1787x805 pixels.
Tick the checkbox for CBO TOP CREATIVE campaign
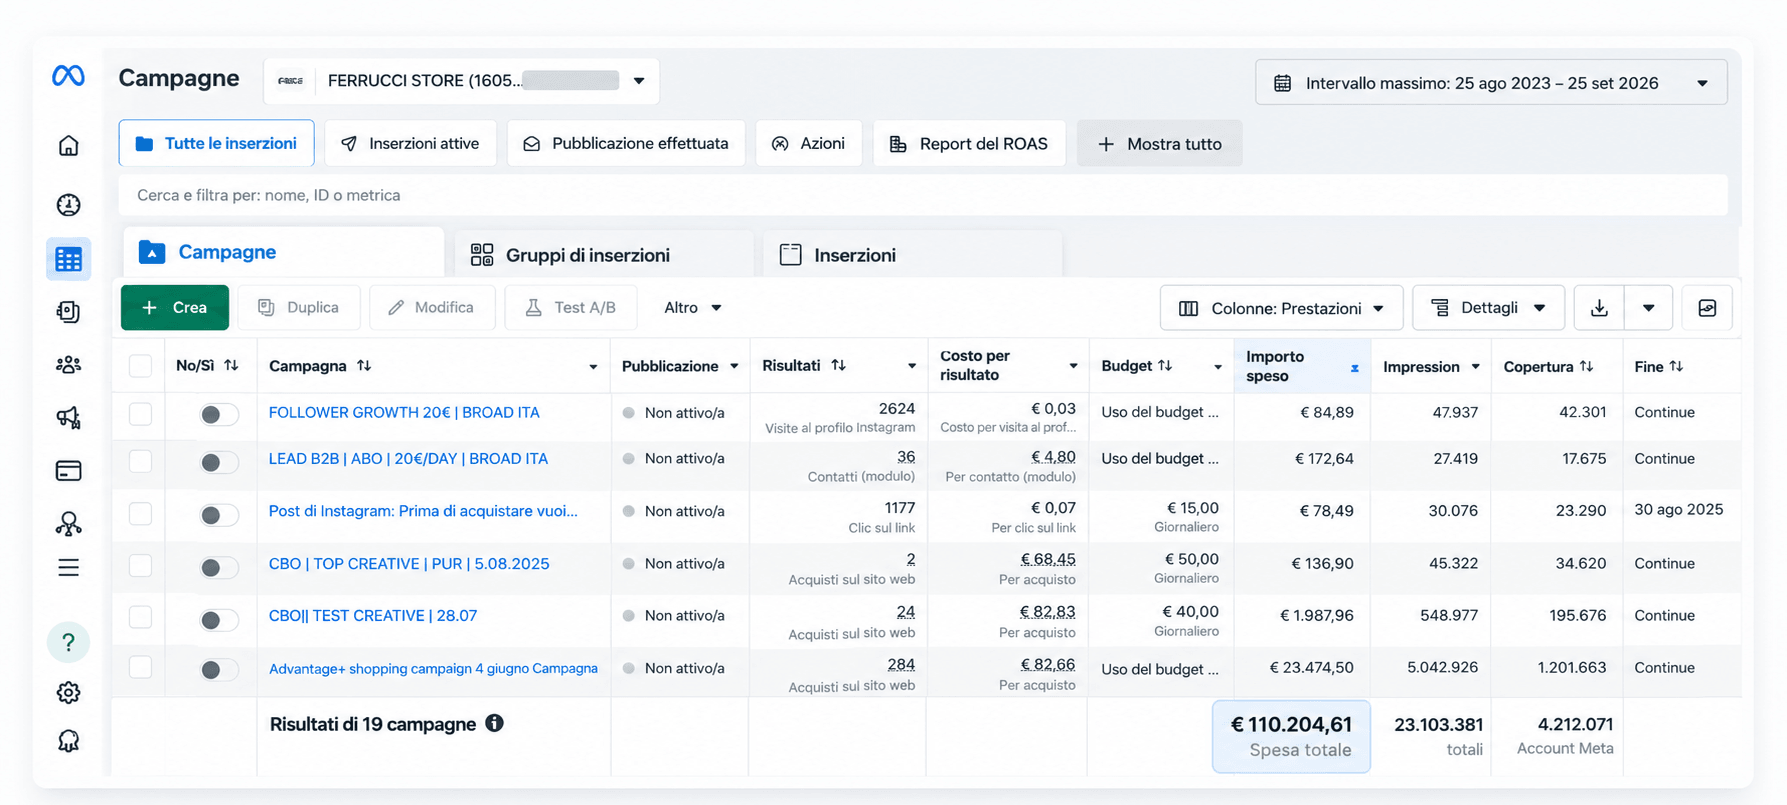(x=140, y=565)
